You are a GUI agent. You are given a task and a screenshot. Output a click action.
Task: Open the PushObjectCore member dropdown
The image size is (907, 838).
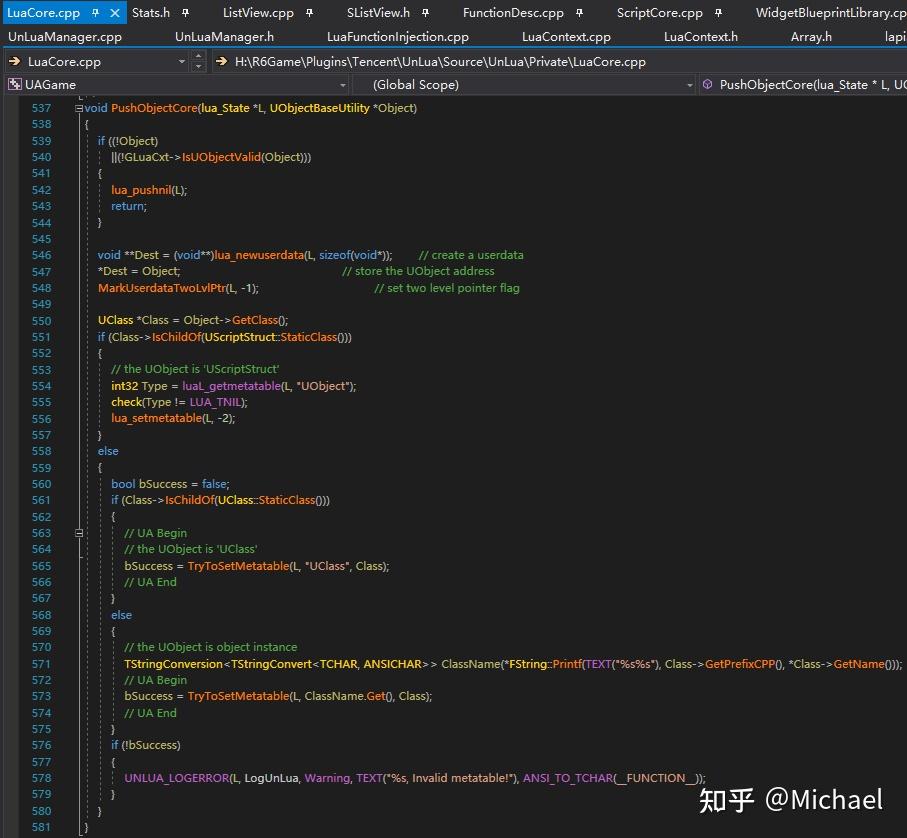803,85
